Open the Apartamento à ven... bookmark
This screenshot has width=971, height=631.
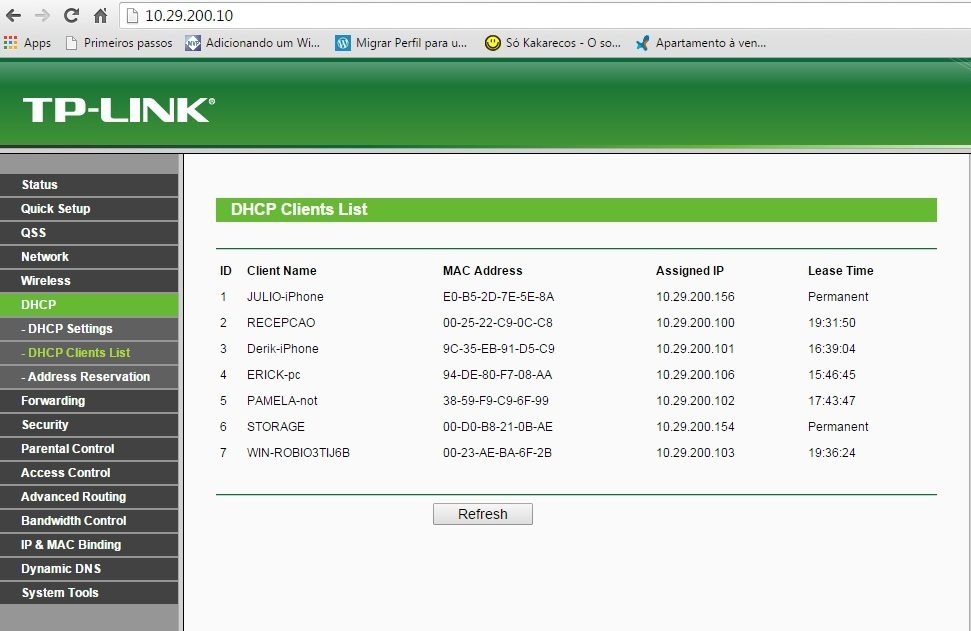tap(701, 43)
